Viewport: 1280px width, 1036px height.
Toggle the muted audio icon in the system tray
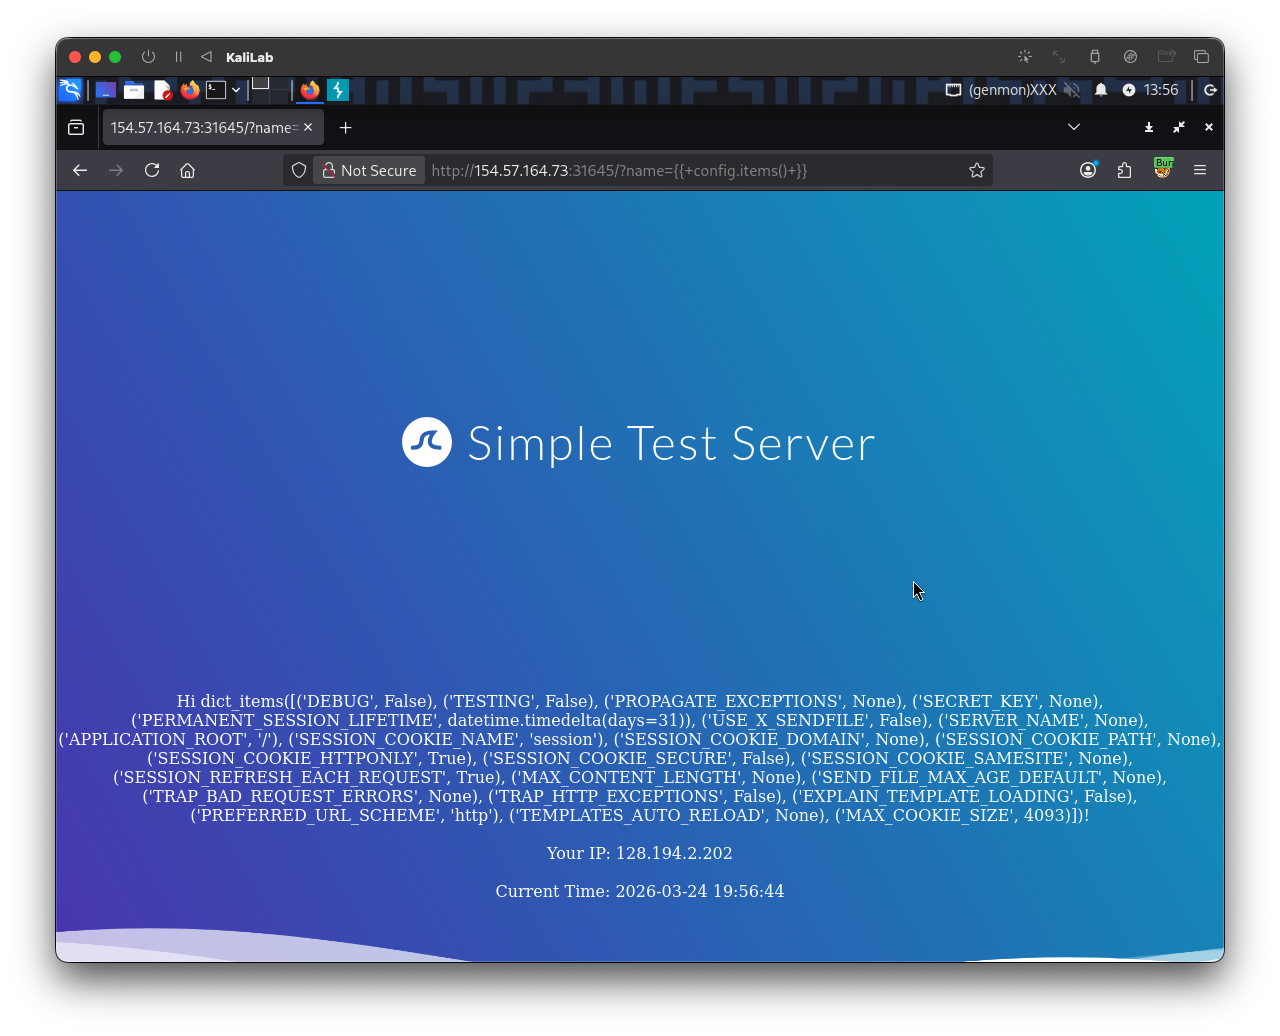pyautogui.click(x=1072, y=90)
